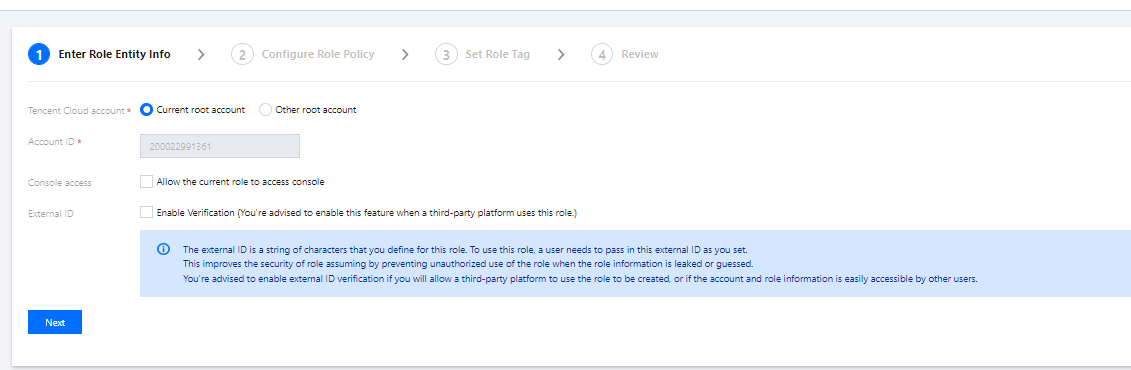Go to the Configure Role Policy step

click(x=318, y=55)
